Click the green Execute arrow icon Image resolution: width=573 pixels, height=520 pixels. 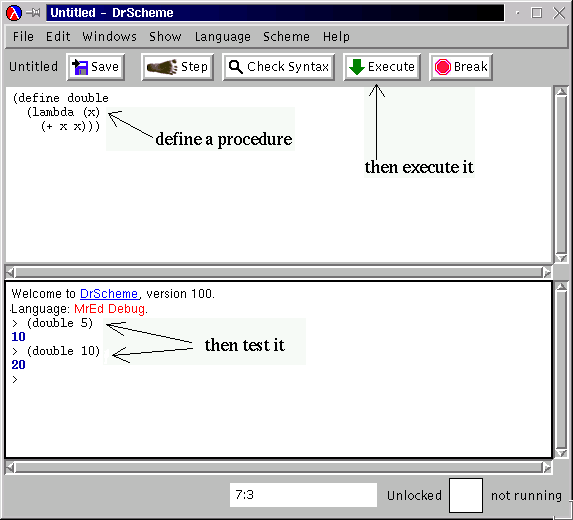[357, 67]
